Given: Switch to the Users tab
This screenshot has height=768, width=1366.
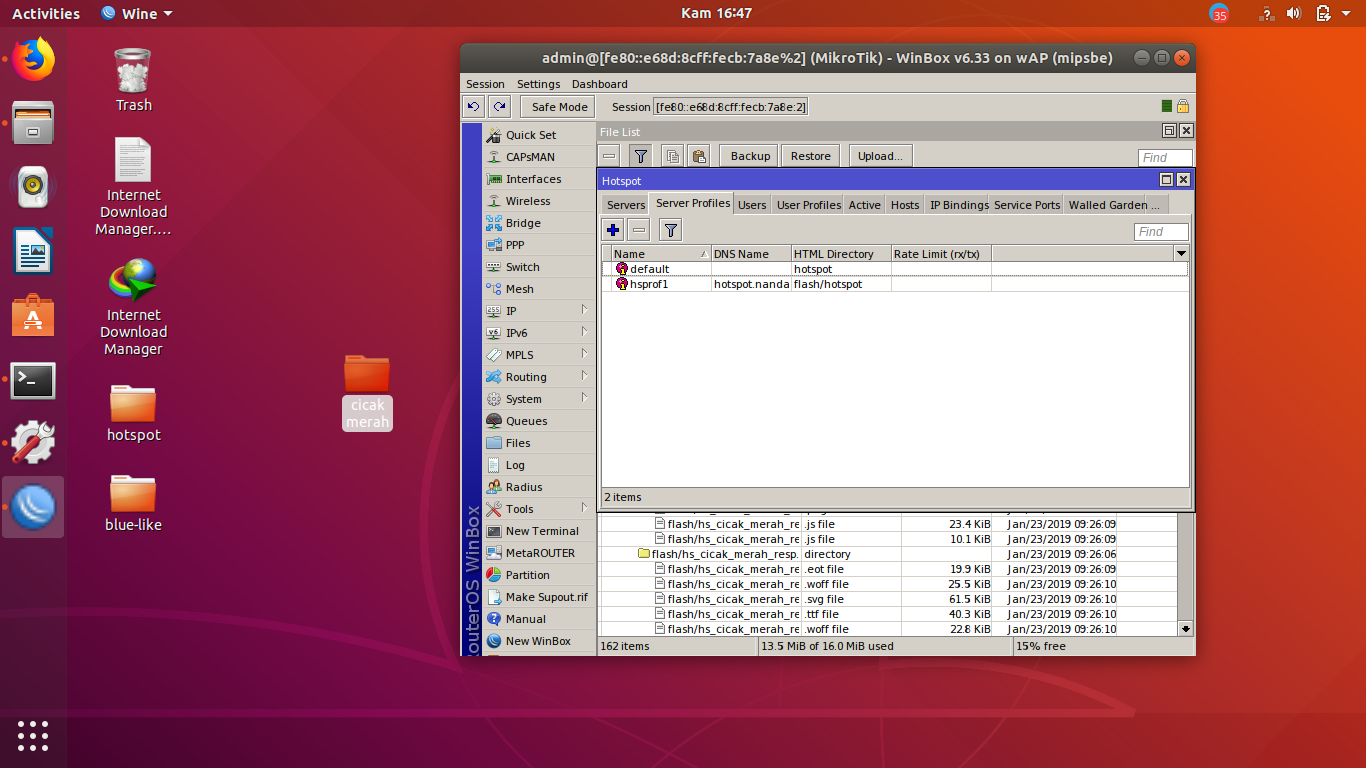Looking at the screenshot, I should click(752, 204).
